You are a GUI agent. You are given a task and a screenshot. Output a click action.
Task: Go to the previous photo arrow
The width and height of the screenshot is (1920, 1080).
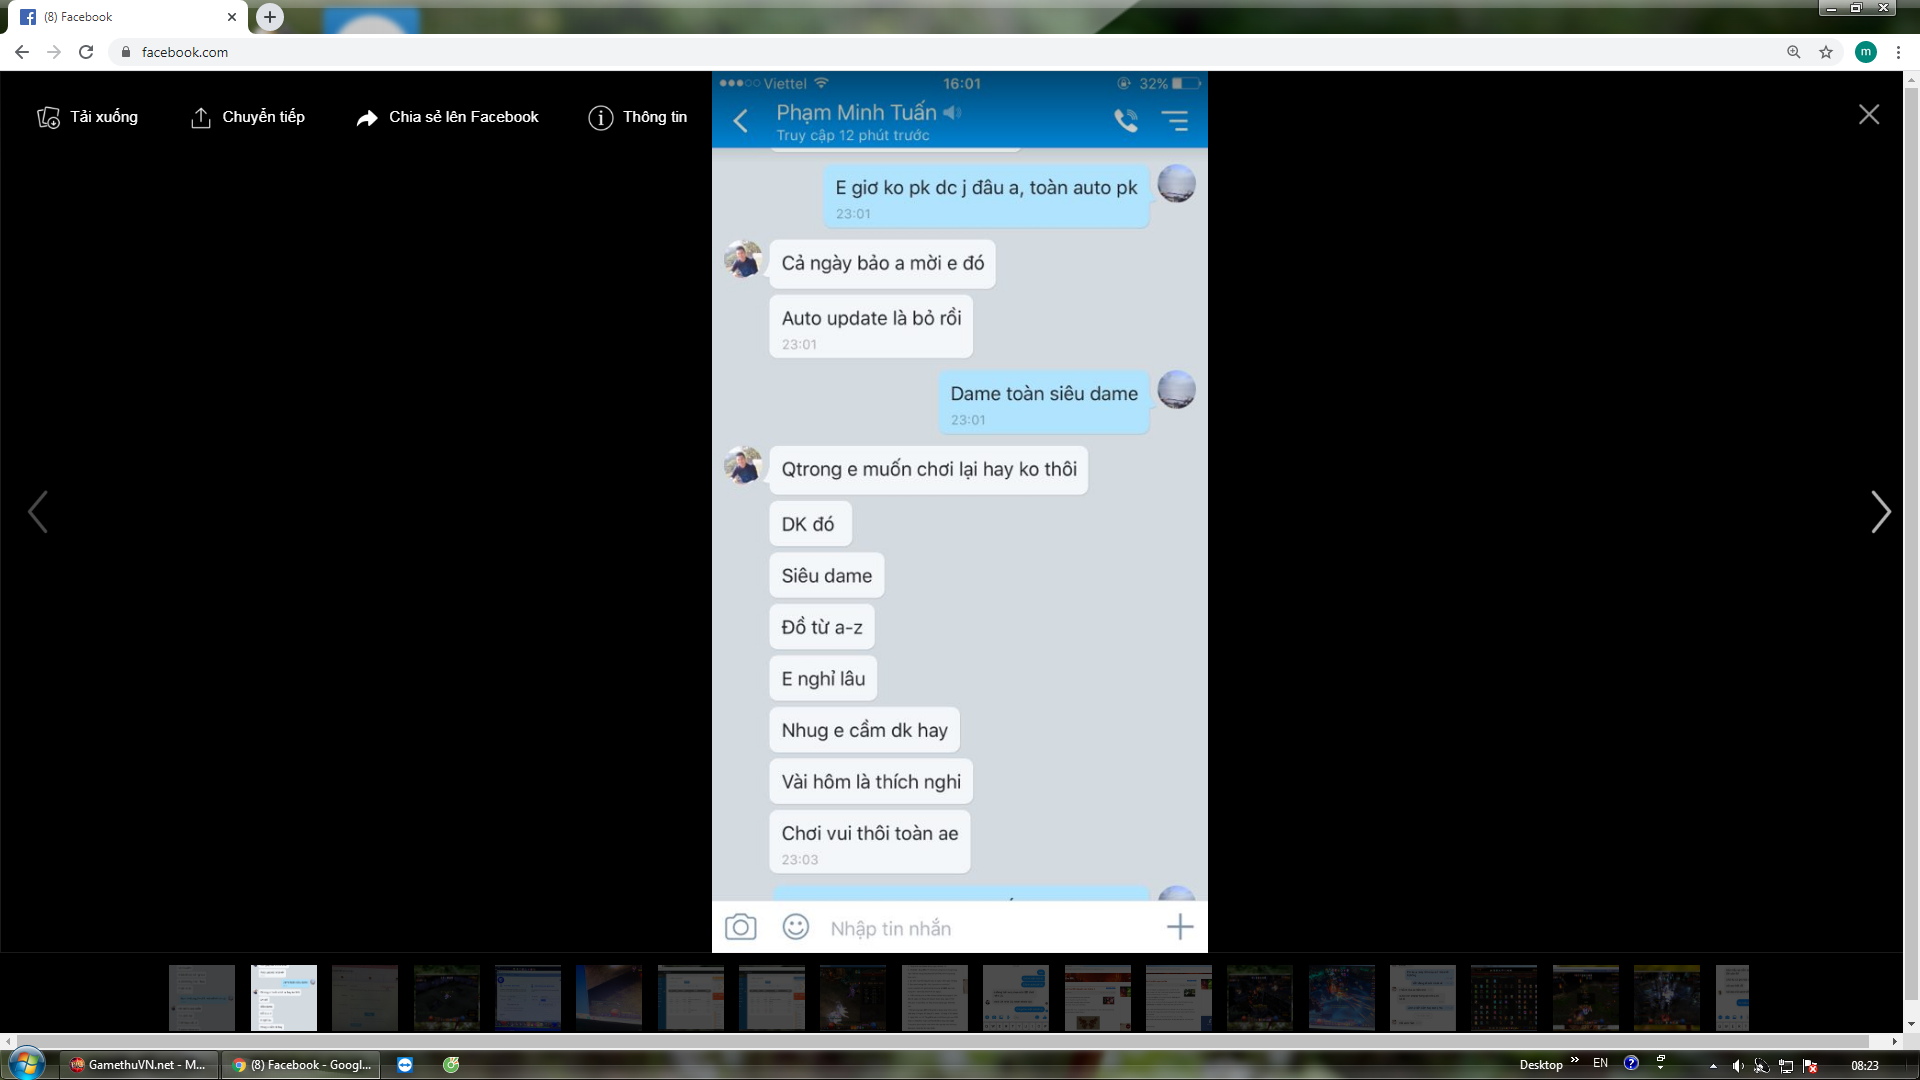click(x=38, y=512)
